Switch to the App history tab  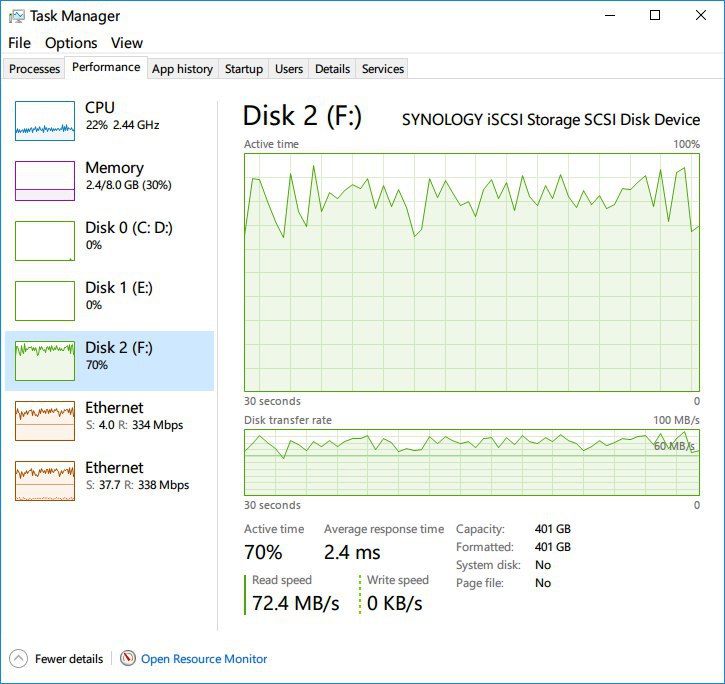(182, 69)
